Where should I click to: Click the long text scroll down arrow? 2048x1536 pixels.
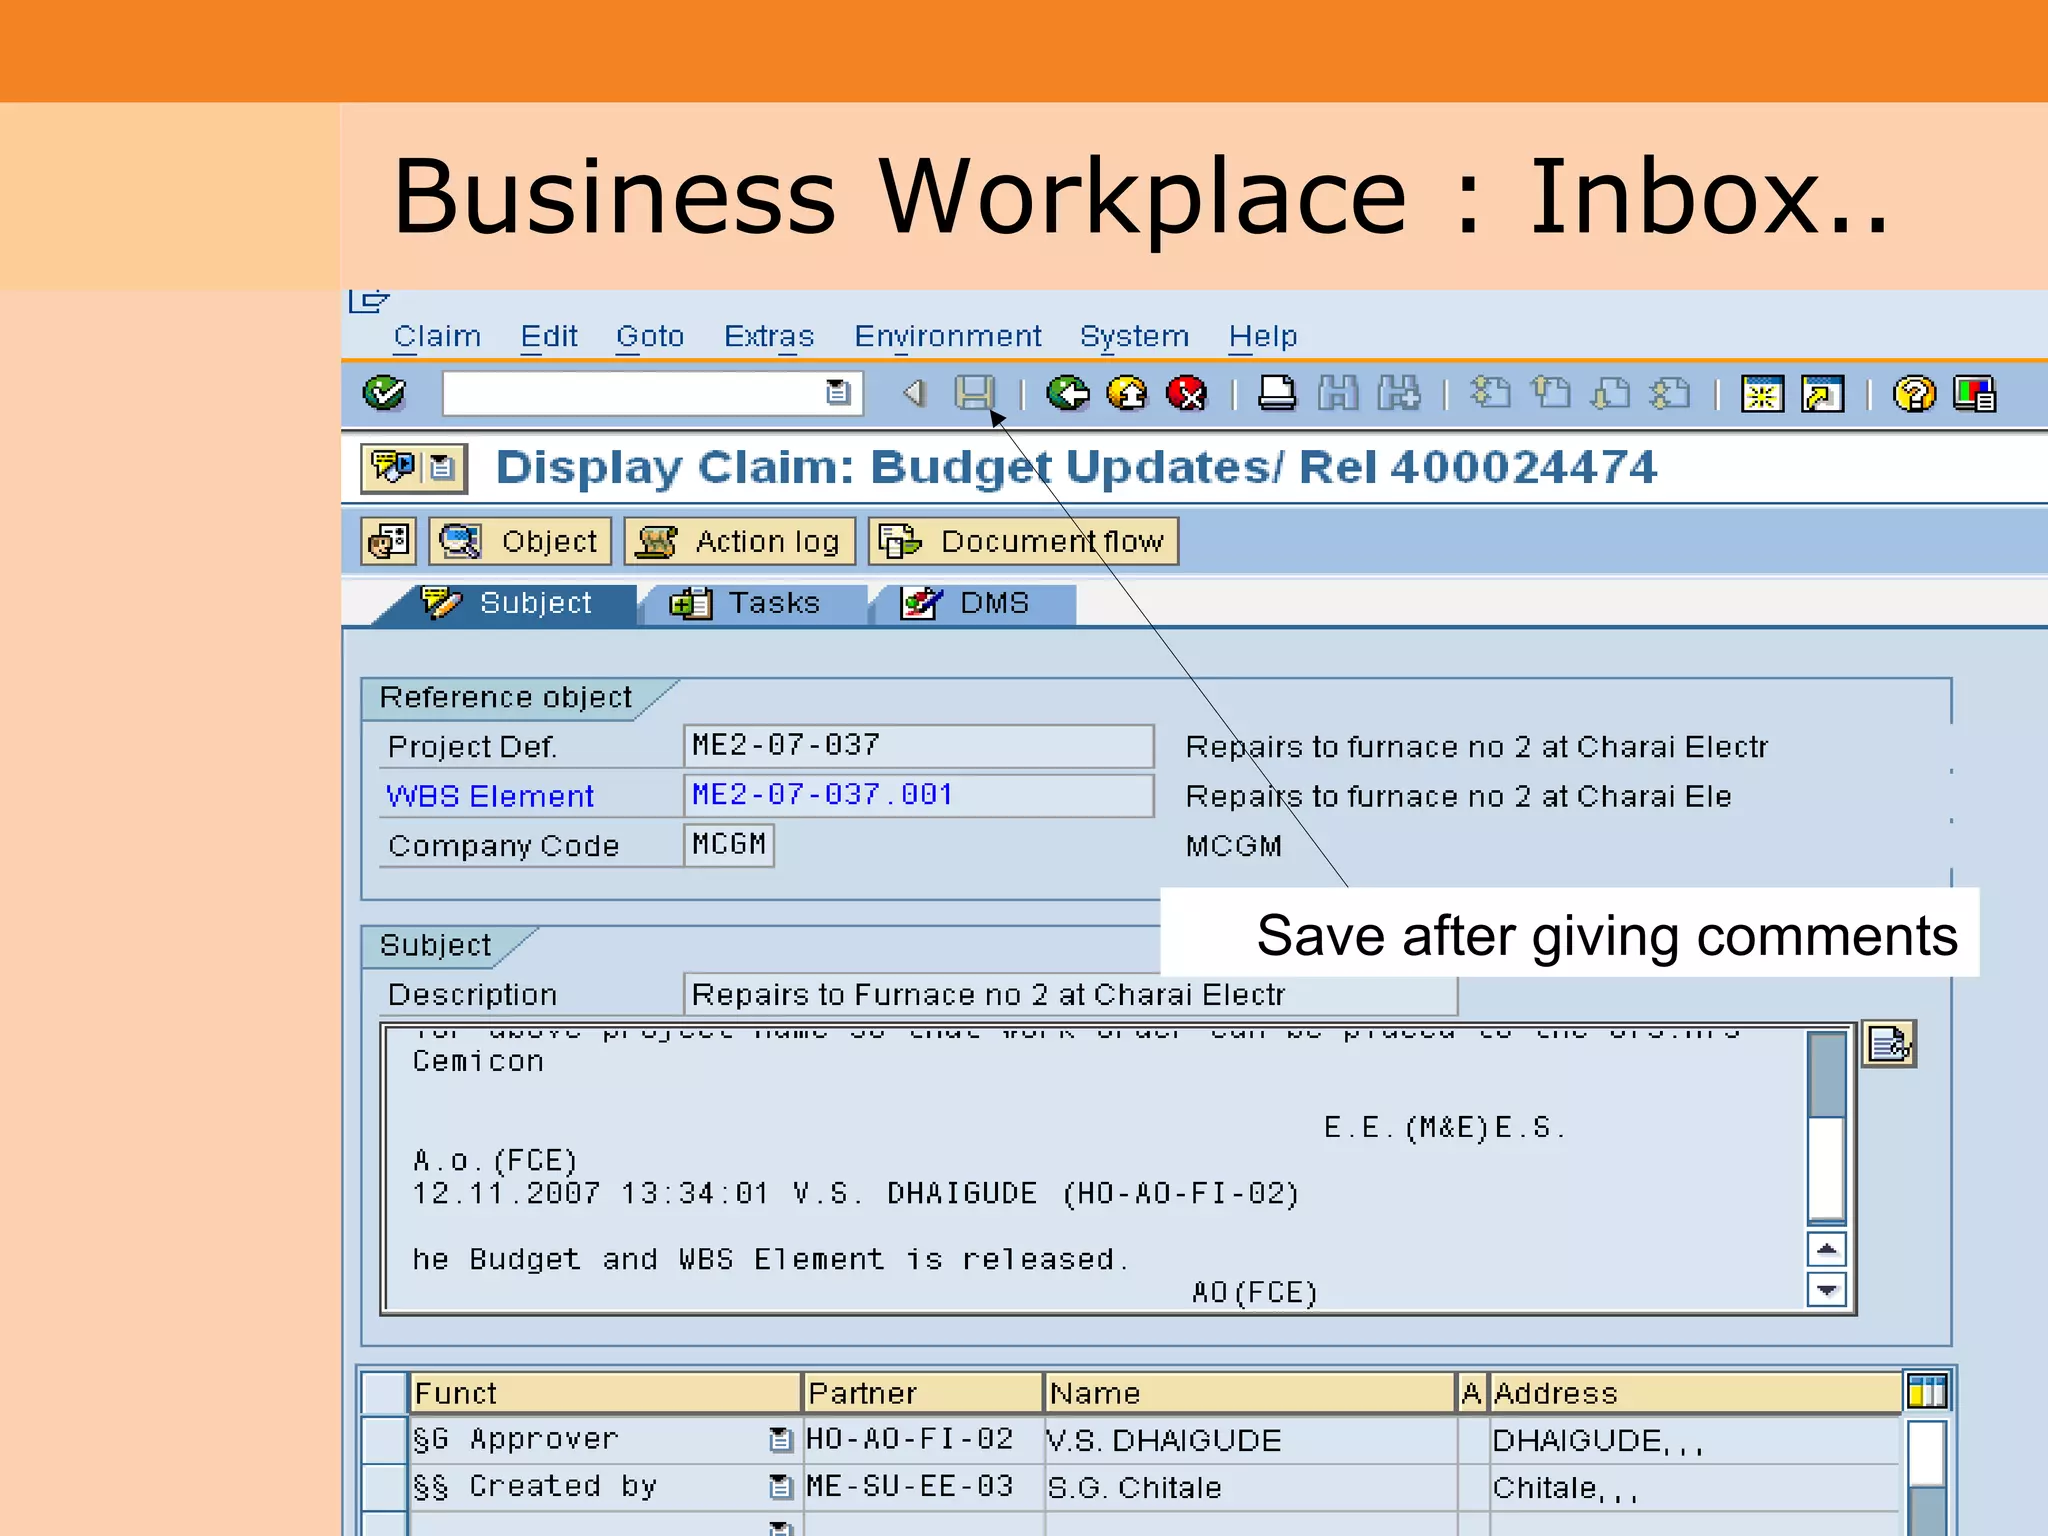[x=1826, y=1290]
